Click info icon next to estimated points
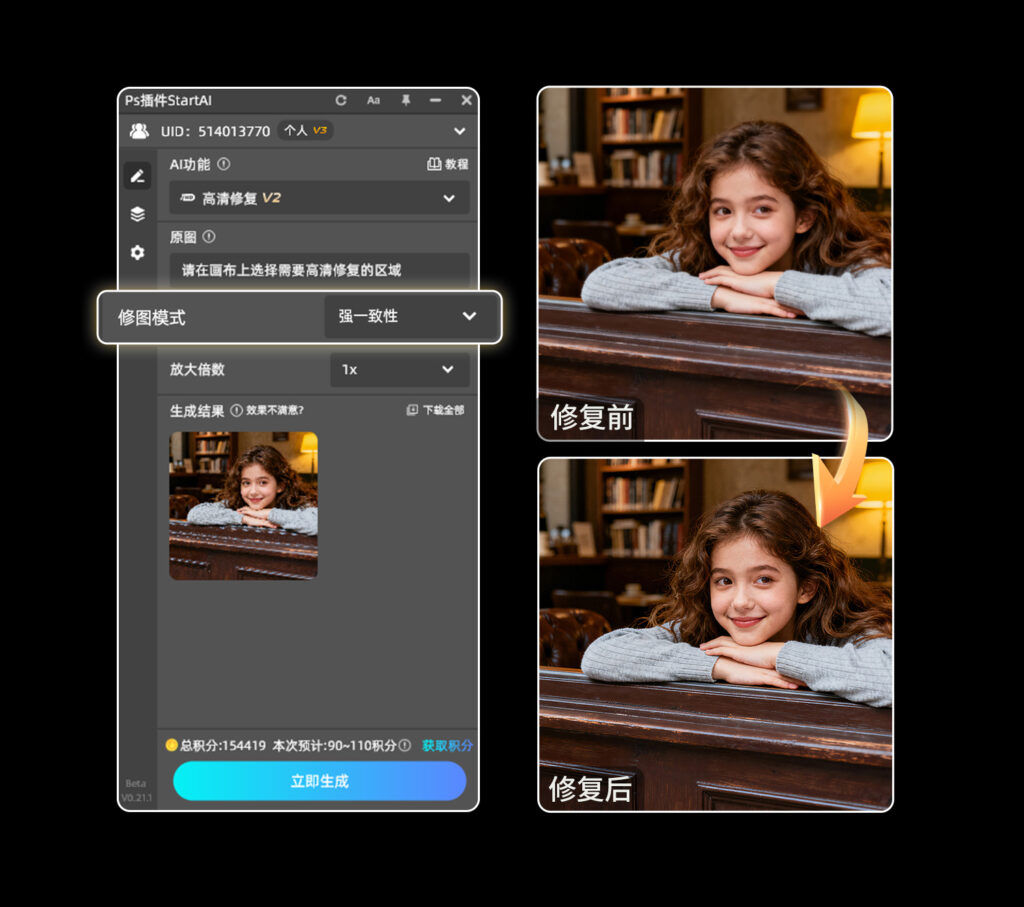This screenshot has height=907, width=1024. point(405,745)
